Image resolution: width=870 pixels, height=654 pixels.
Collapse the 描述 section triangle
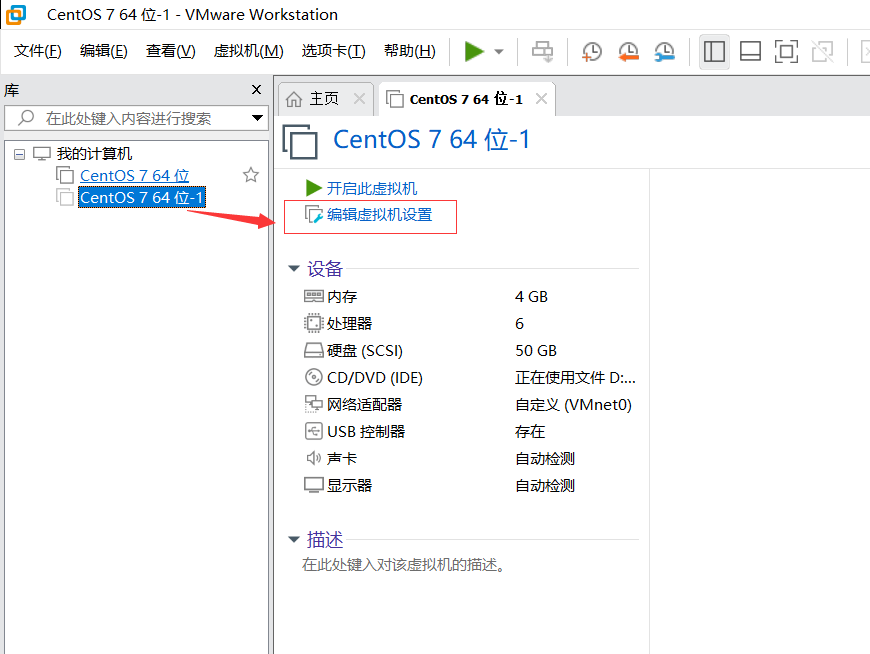pos(293,540)
